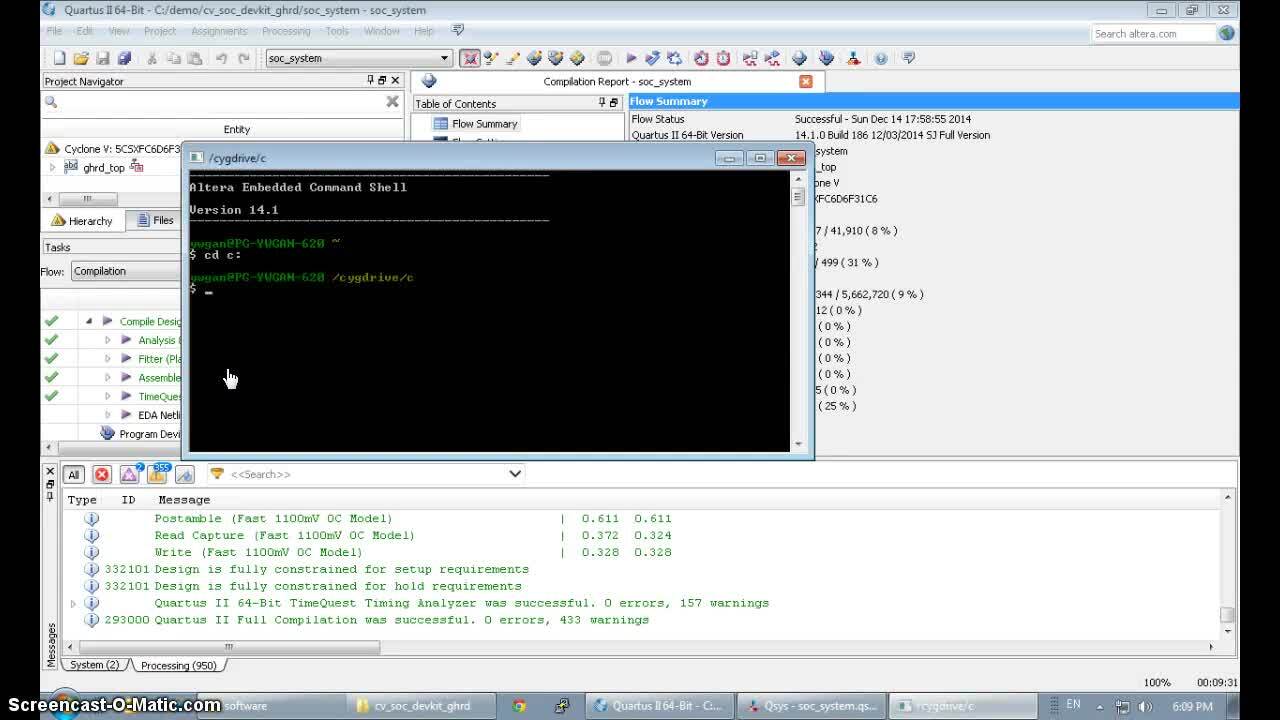Click the Stop Processing icon
This screenshot has height=720, width=1280.
[604, 58]
